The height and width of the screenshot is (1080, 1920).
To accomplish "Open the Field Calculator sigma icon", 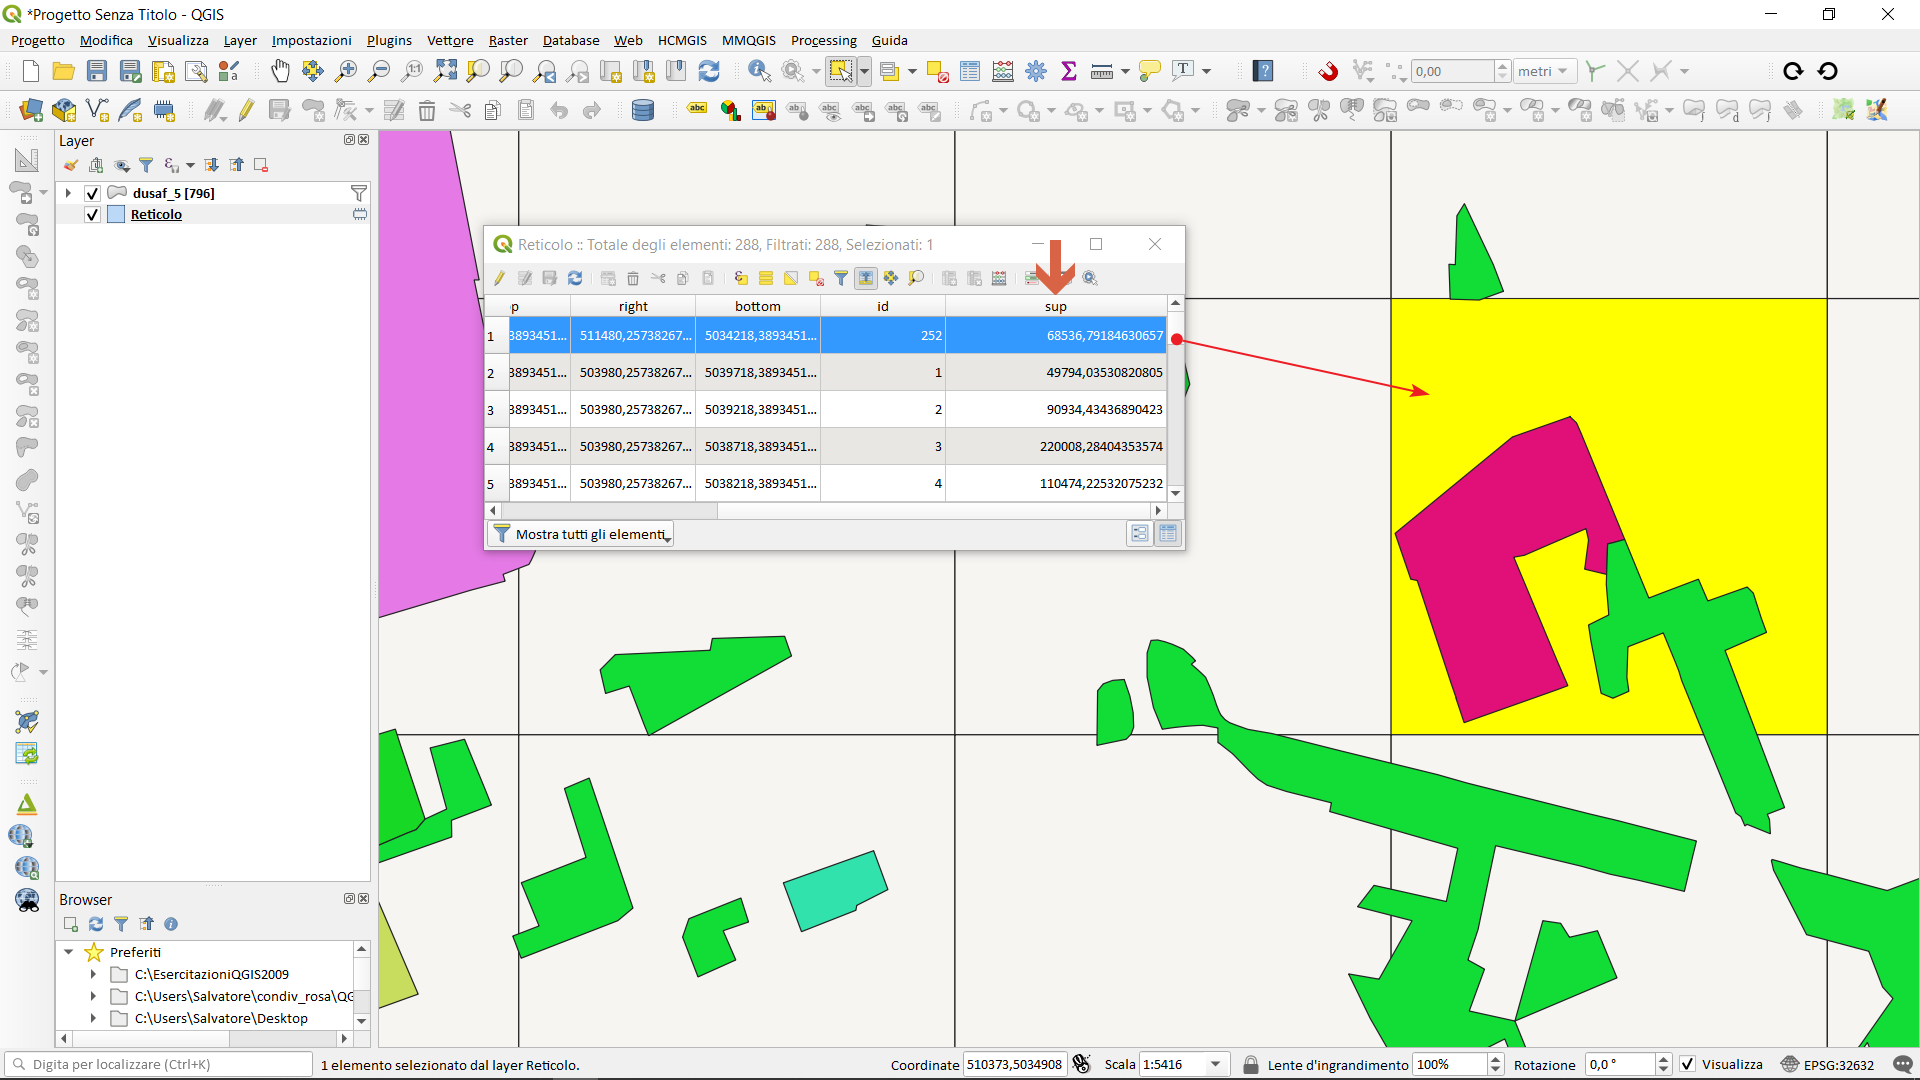I will point(1069,71).
